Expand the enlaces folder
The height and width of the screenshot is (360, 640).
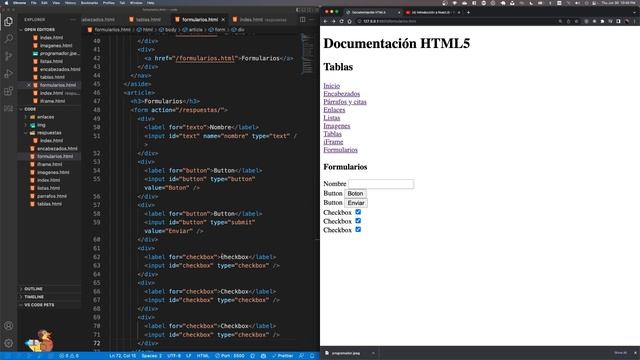[x=45, y=117]
